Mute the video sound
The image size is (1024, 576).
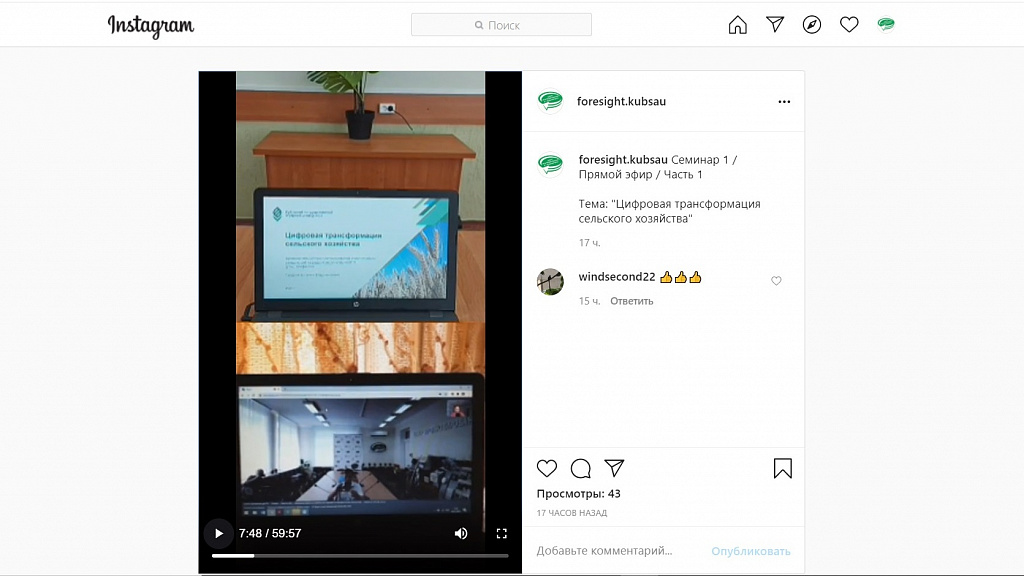click(461, 534)
